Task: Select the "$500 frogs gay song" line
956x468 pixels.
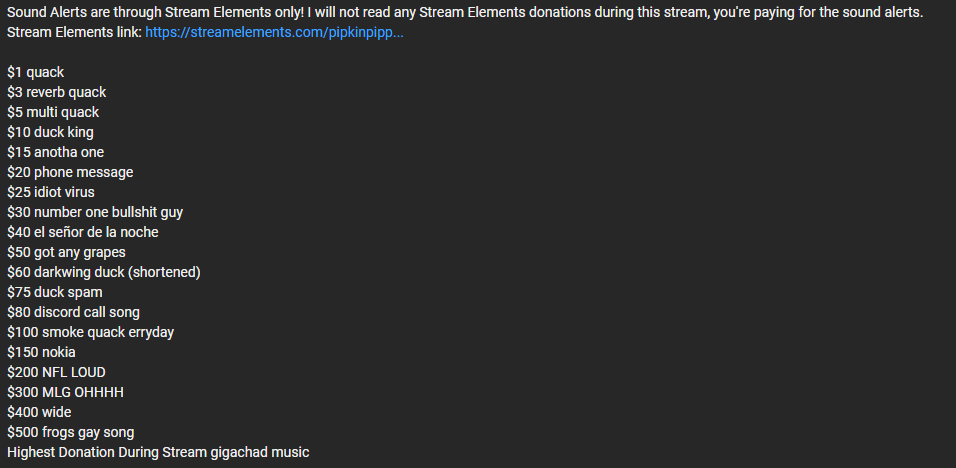Action: [x=71, y=433]
